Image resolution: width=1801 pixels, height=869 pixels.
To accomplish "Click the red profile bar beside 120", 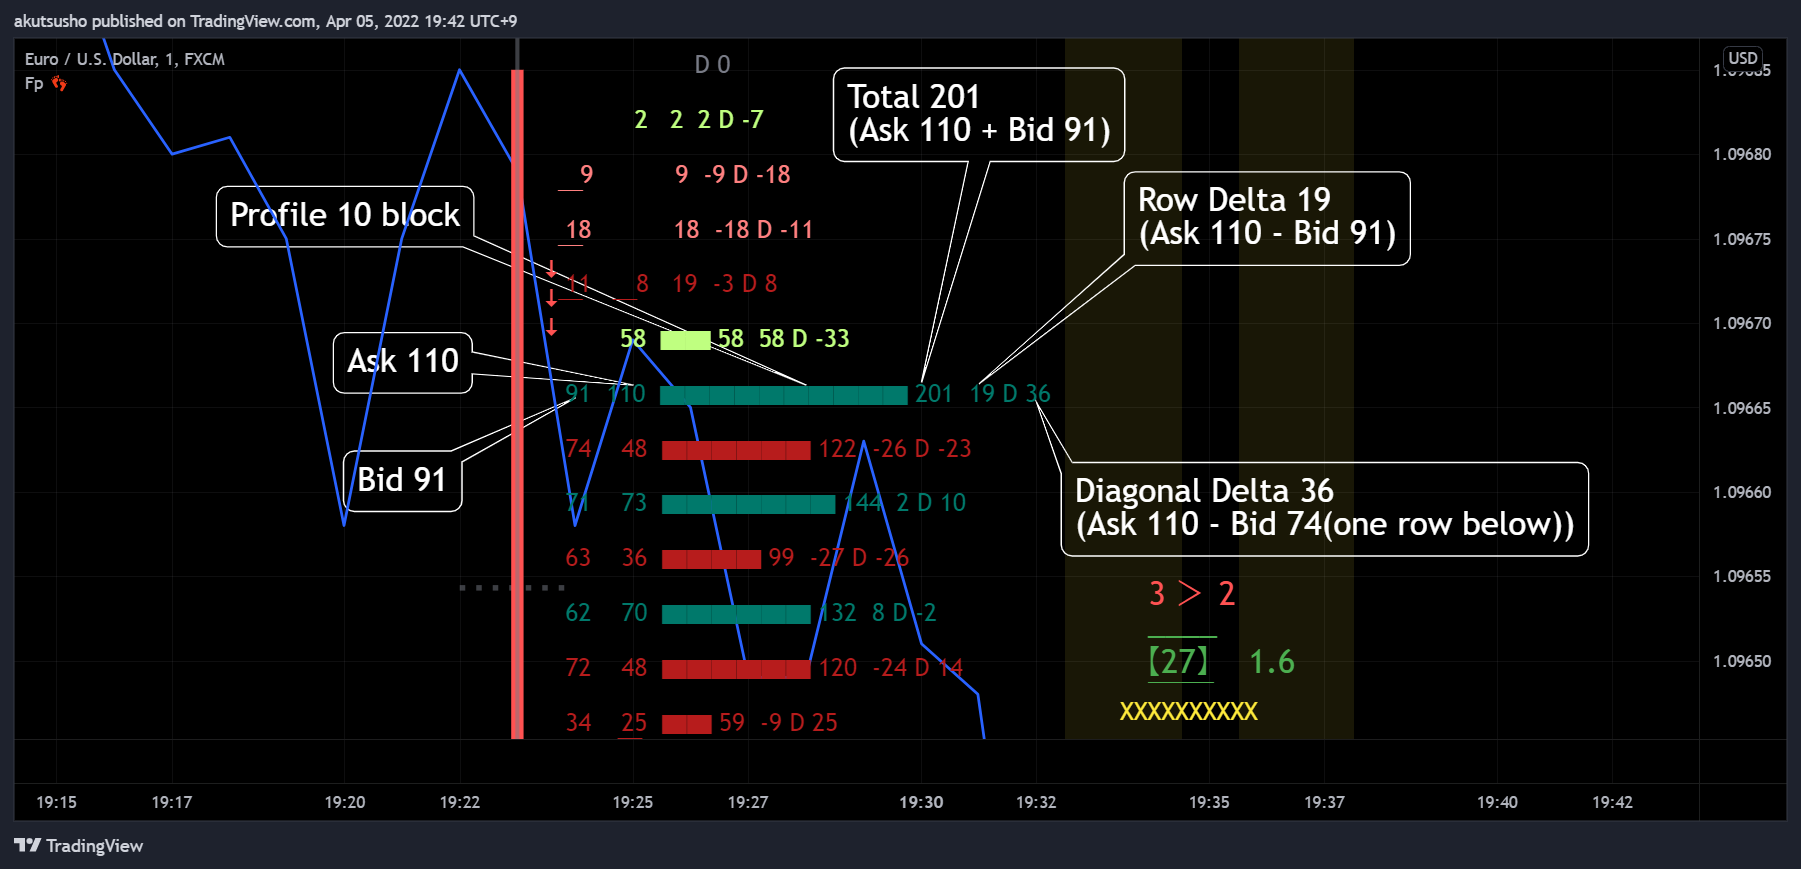I will 736,669.
